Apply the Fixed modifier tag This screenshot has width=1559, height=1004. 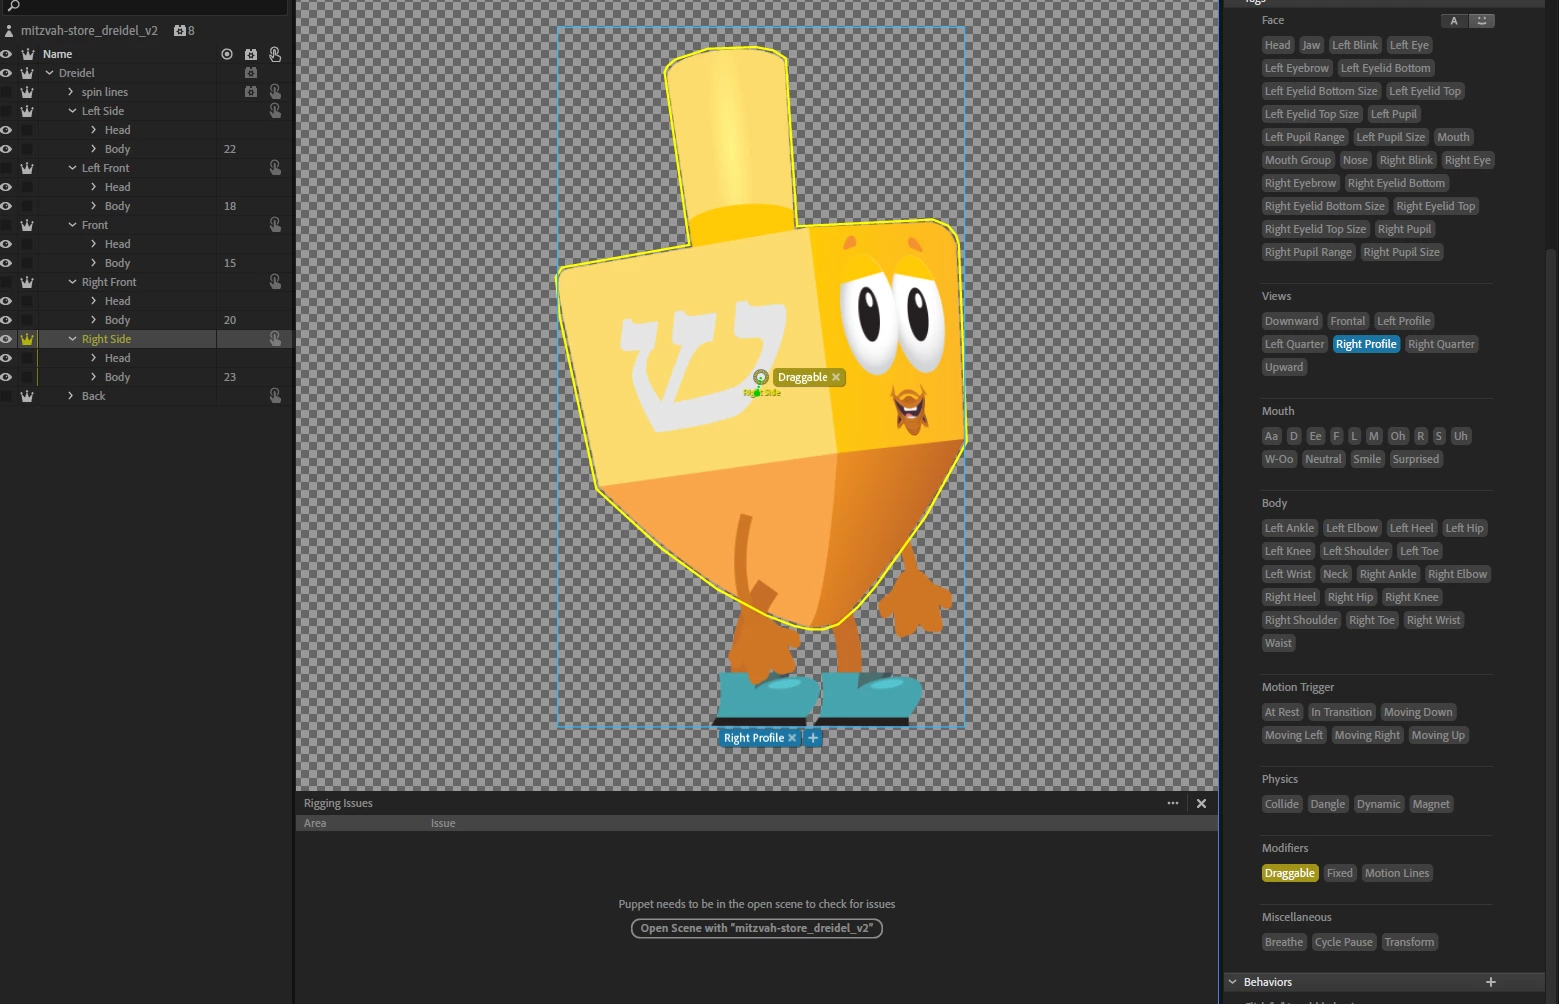1339,873
